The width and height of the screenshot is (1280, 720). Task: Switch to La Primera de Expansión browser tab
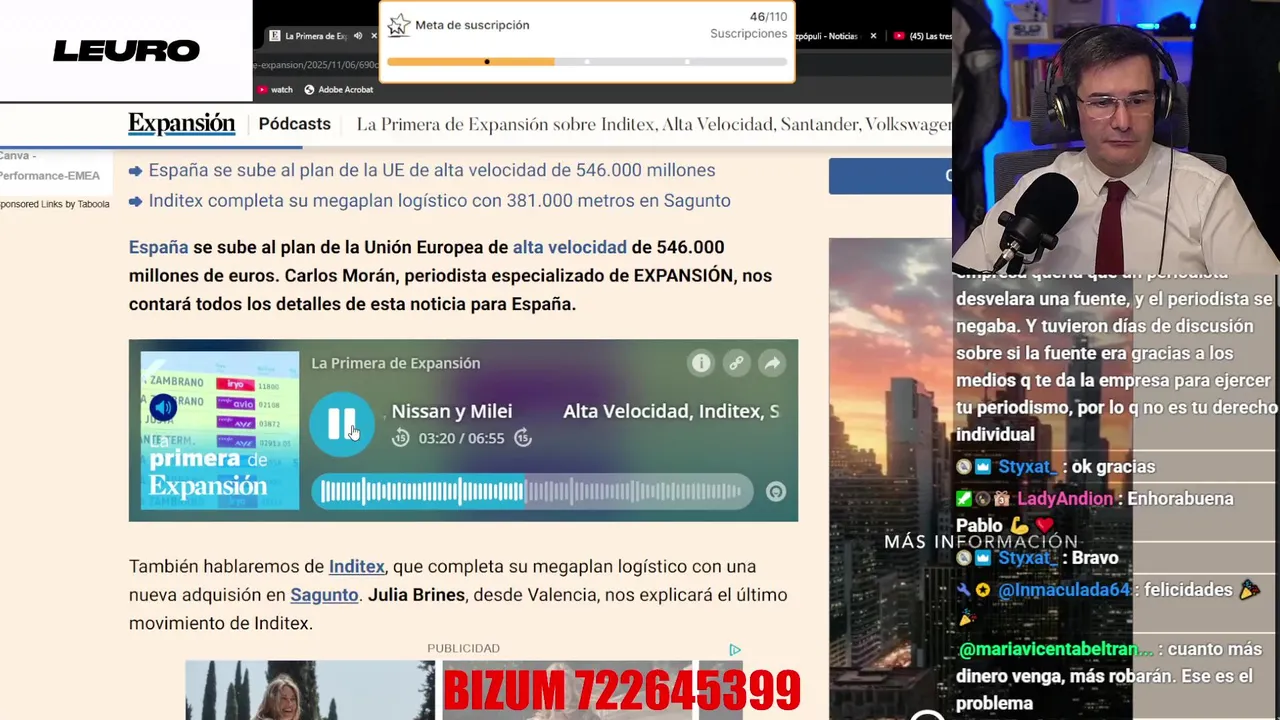[x=314, y=36]
